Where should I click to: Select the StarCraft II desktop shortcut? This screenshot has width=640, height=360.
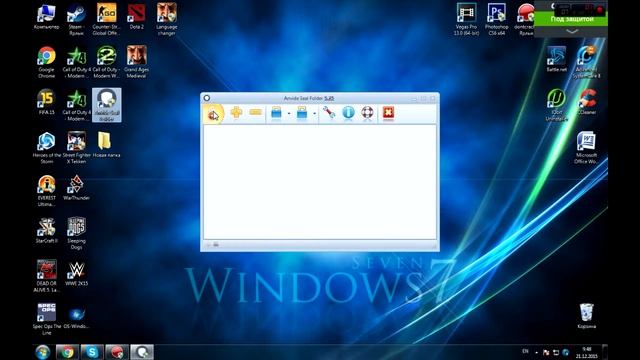47,231
